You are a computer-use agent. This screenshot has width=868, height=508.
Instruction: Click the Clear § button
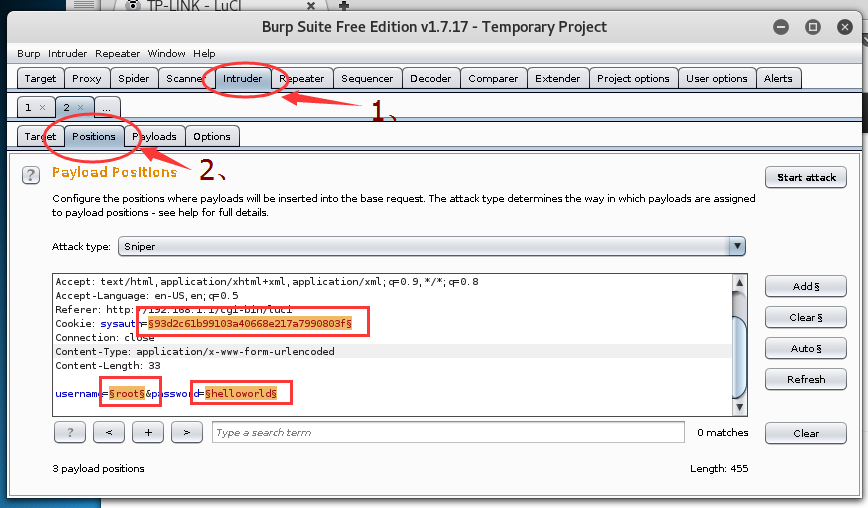point(806,318)
